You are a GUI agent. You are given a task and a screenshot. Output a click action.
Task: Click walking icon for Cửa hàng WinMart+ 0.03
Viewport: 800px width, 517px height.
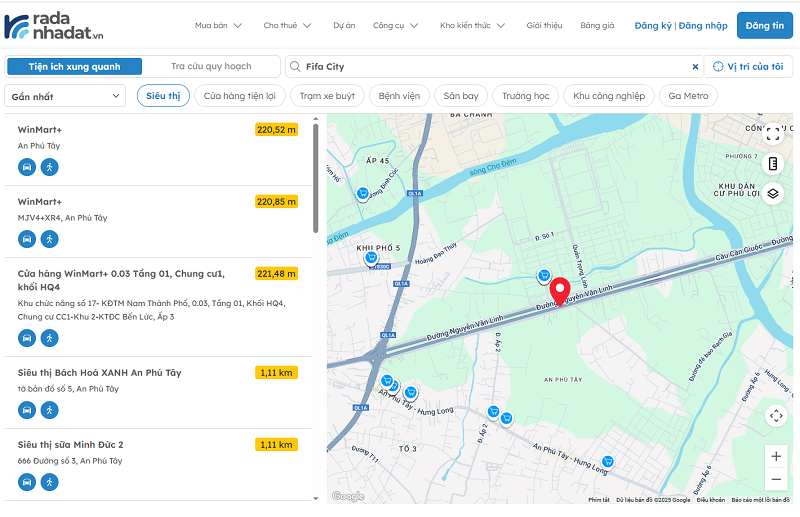(x=49, y=338)
